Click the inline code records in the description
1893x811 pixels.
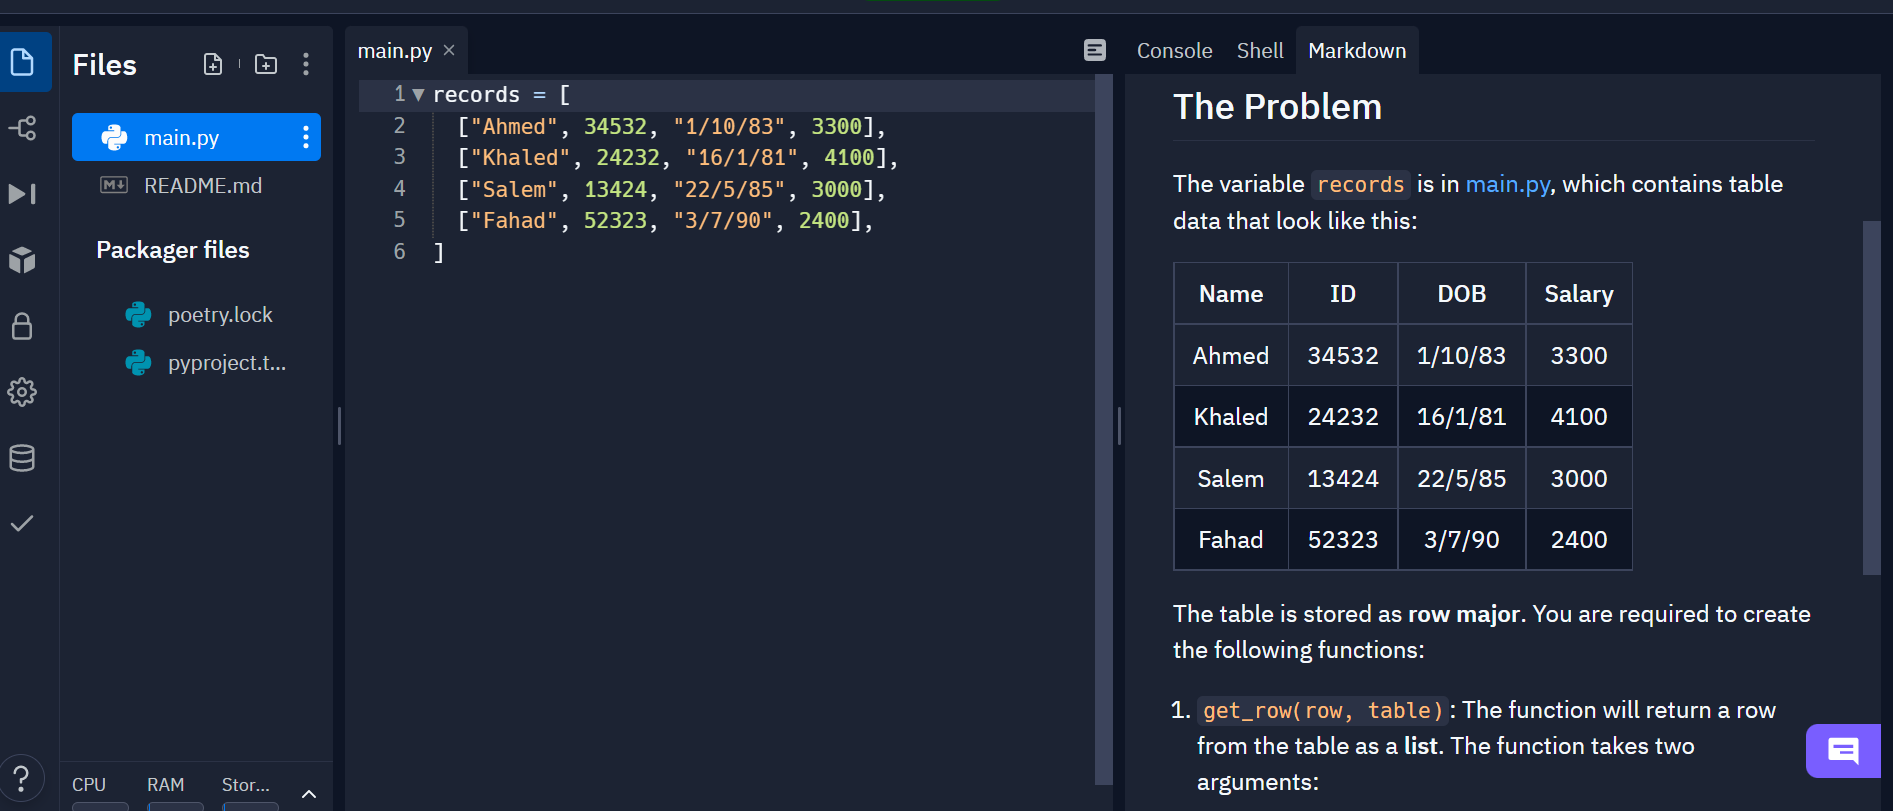pos(1360,184)
